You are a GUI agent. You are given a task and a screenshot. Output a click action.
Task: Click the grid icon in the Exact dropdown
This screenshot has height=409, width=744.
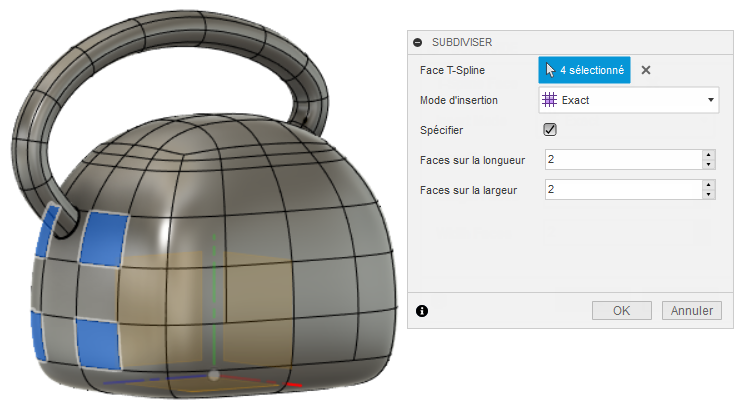(549, 100)
